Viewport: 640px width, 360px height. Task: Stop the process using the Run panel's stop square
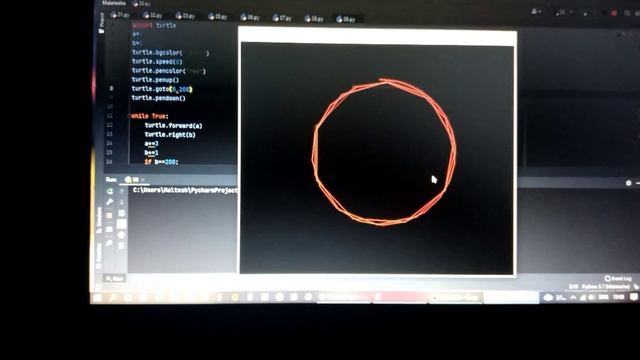109,215
